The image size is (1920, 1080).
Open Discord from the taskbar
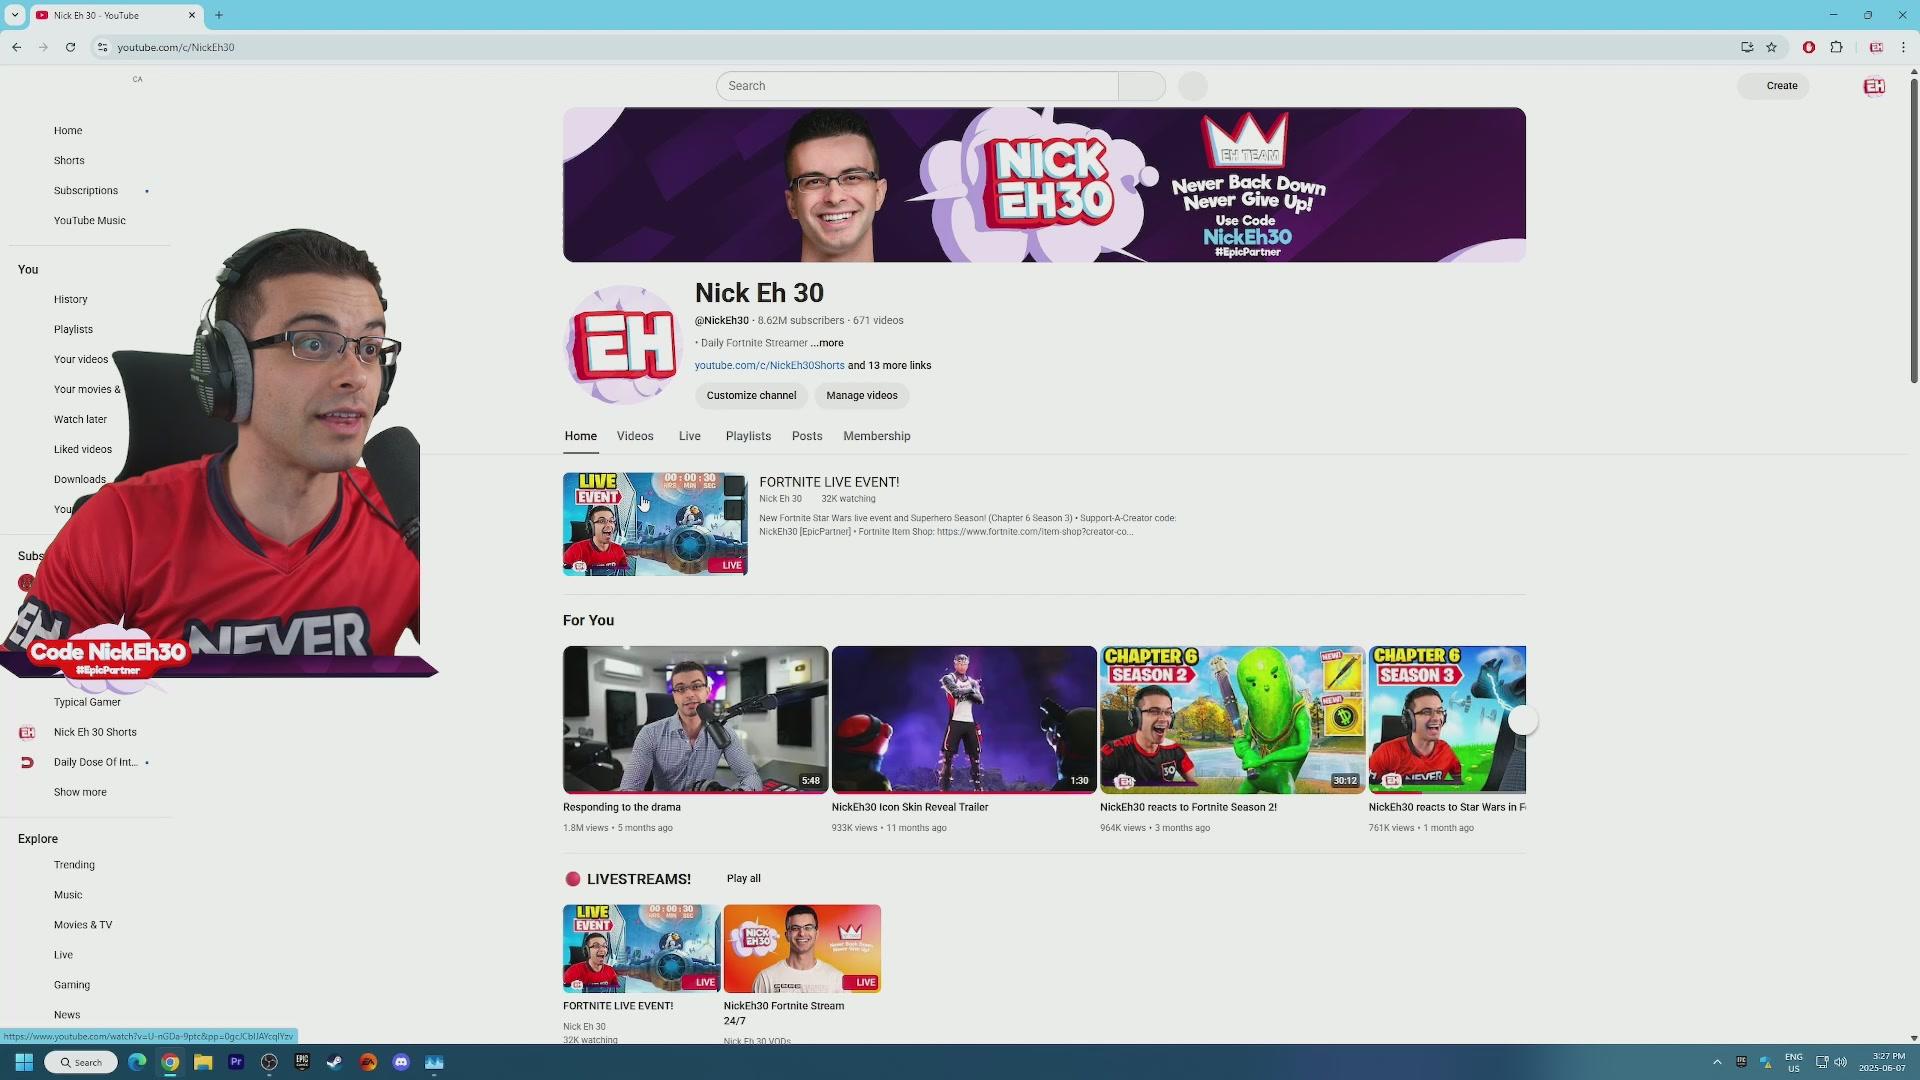click(401, 1062)
